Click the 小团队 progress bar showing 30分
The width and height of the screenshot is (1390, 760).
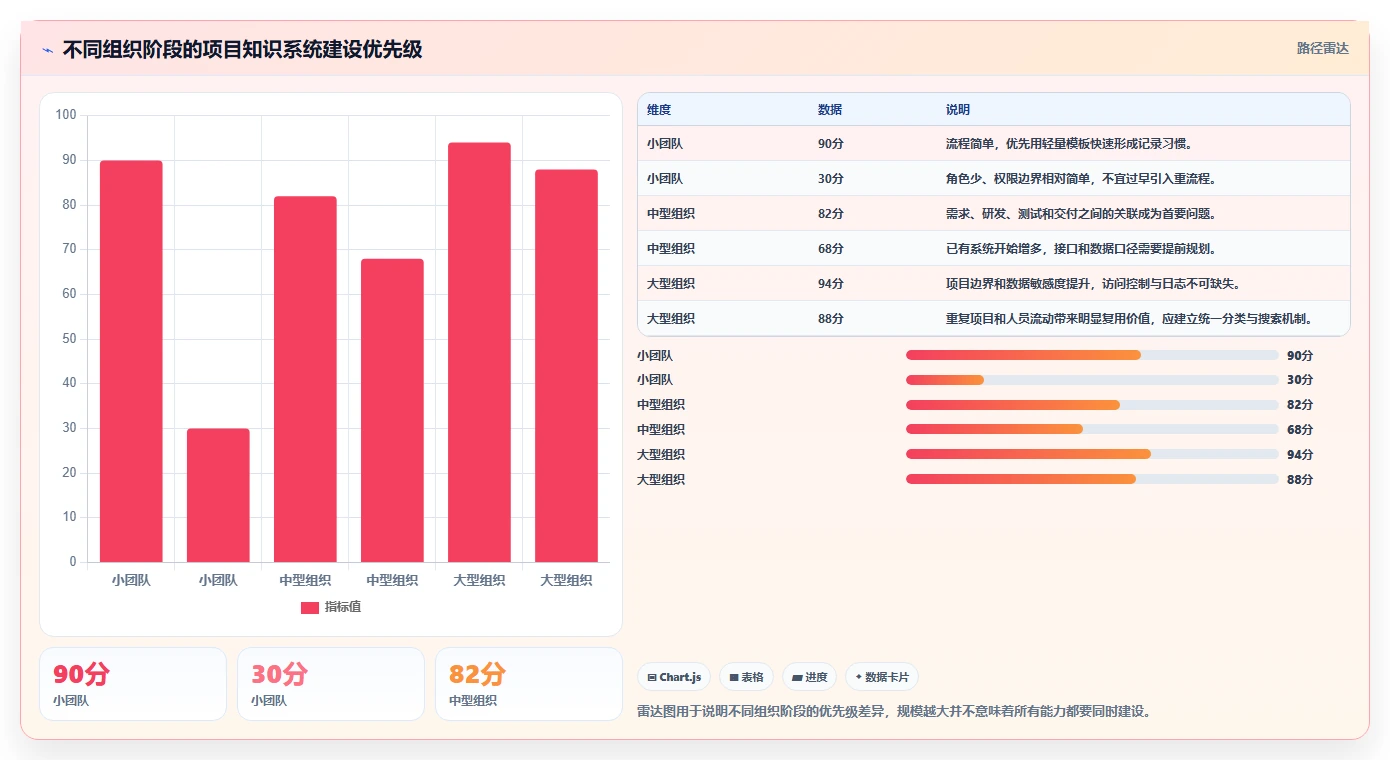coord(1092,380)
